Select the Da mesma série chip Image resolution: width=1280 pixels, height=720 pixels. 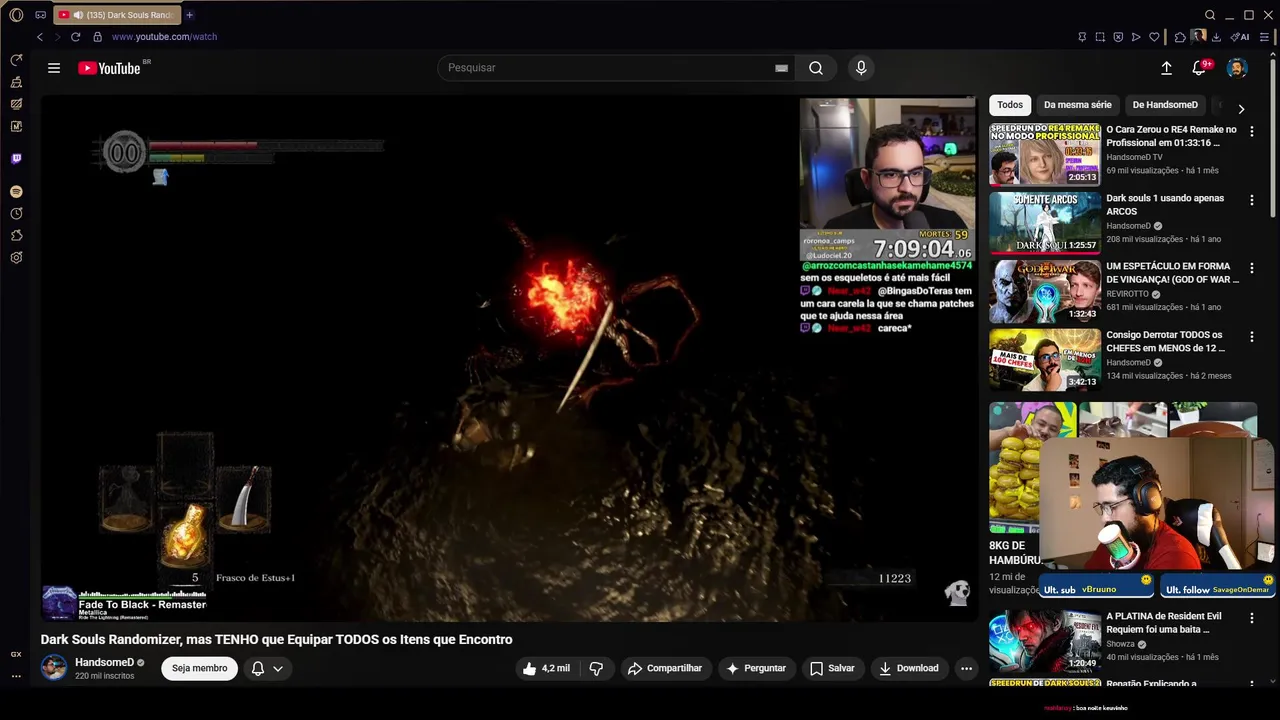coord(1077,105)
